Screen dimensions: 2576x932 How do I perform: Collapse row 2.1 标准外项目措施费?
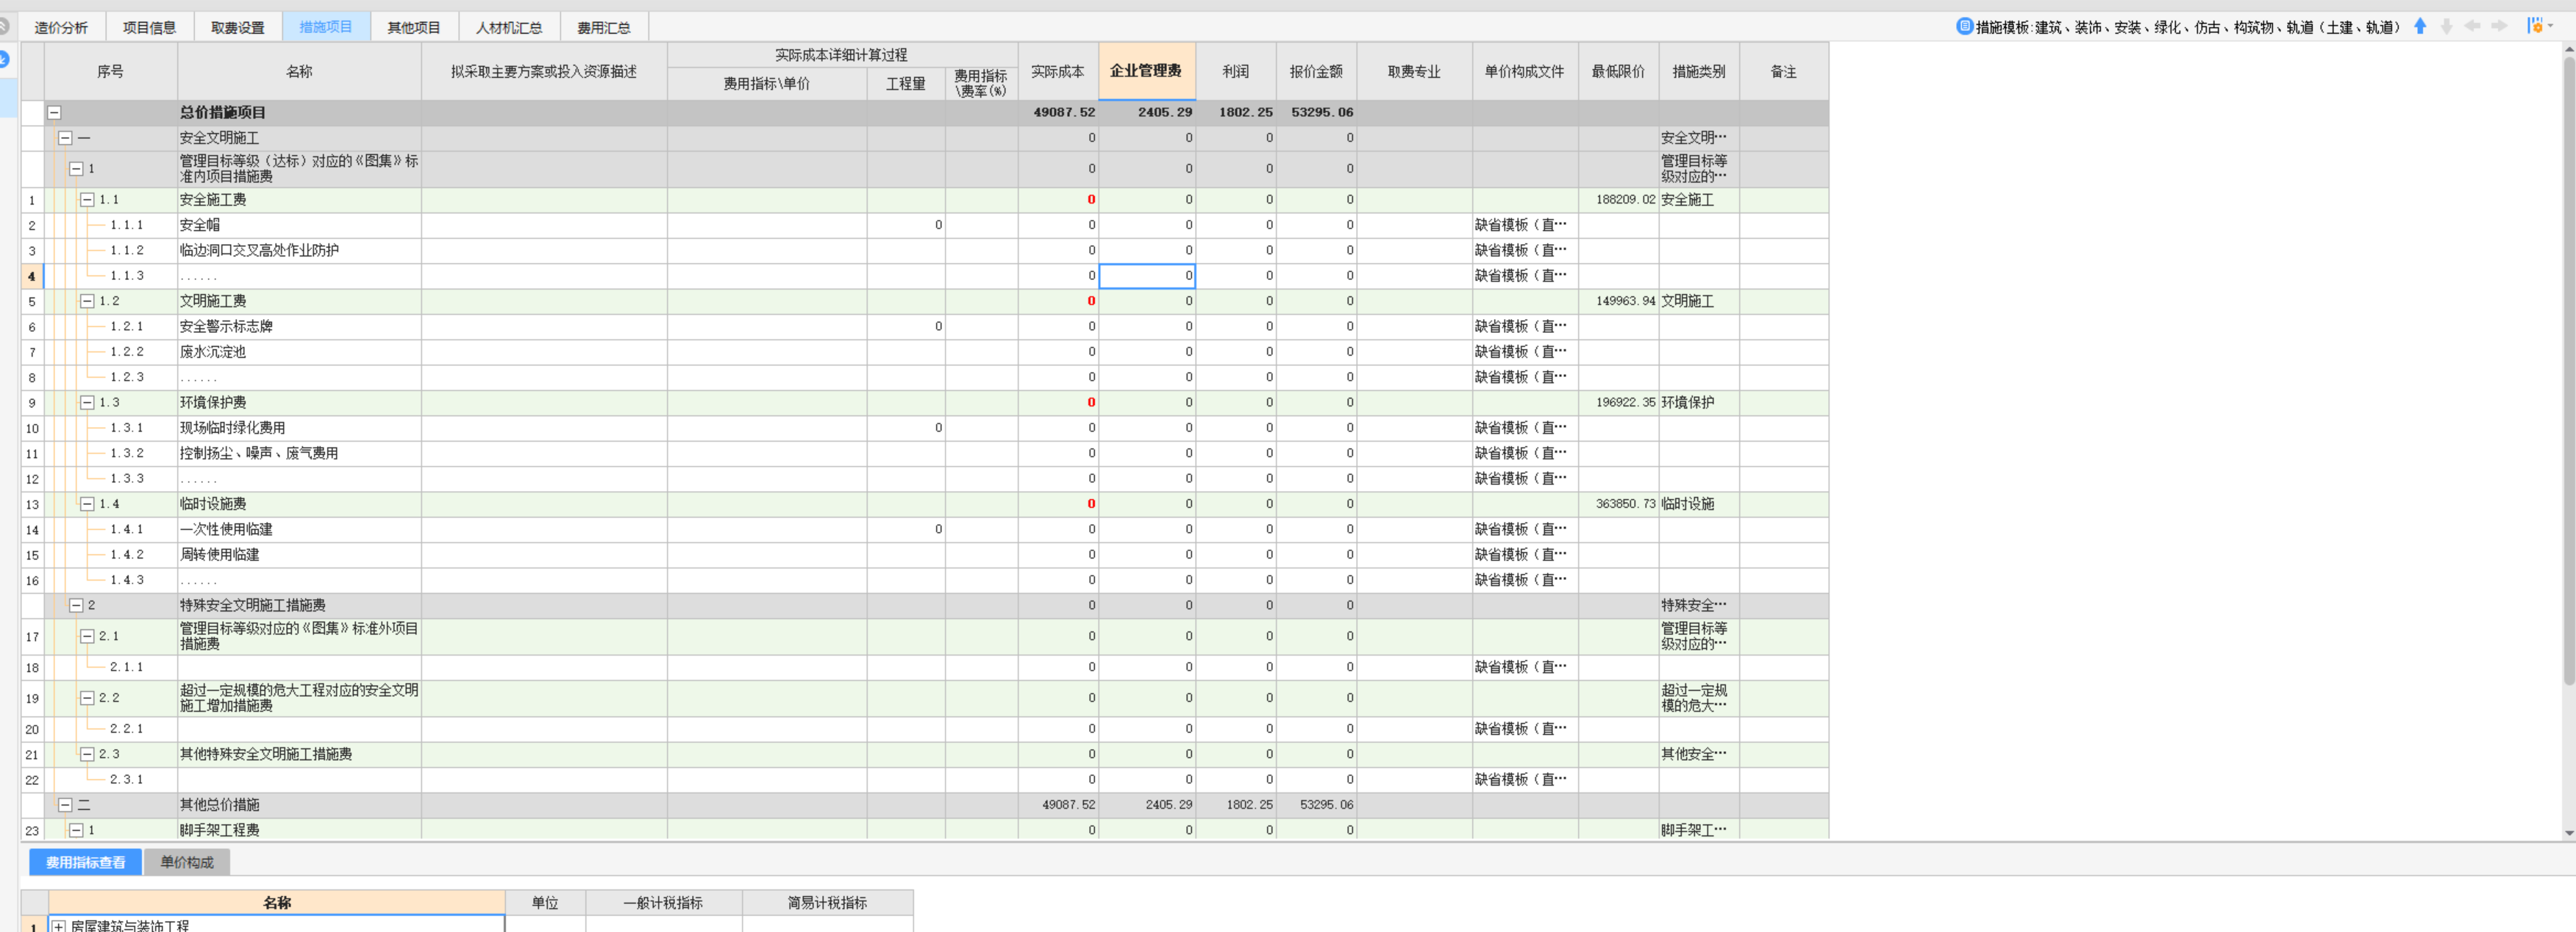click(x=87, y=636)
